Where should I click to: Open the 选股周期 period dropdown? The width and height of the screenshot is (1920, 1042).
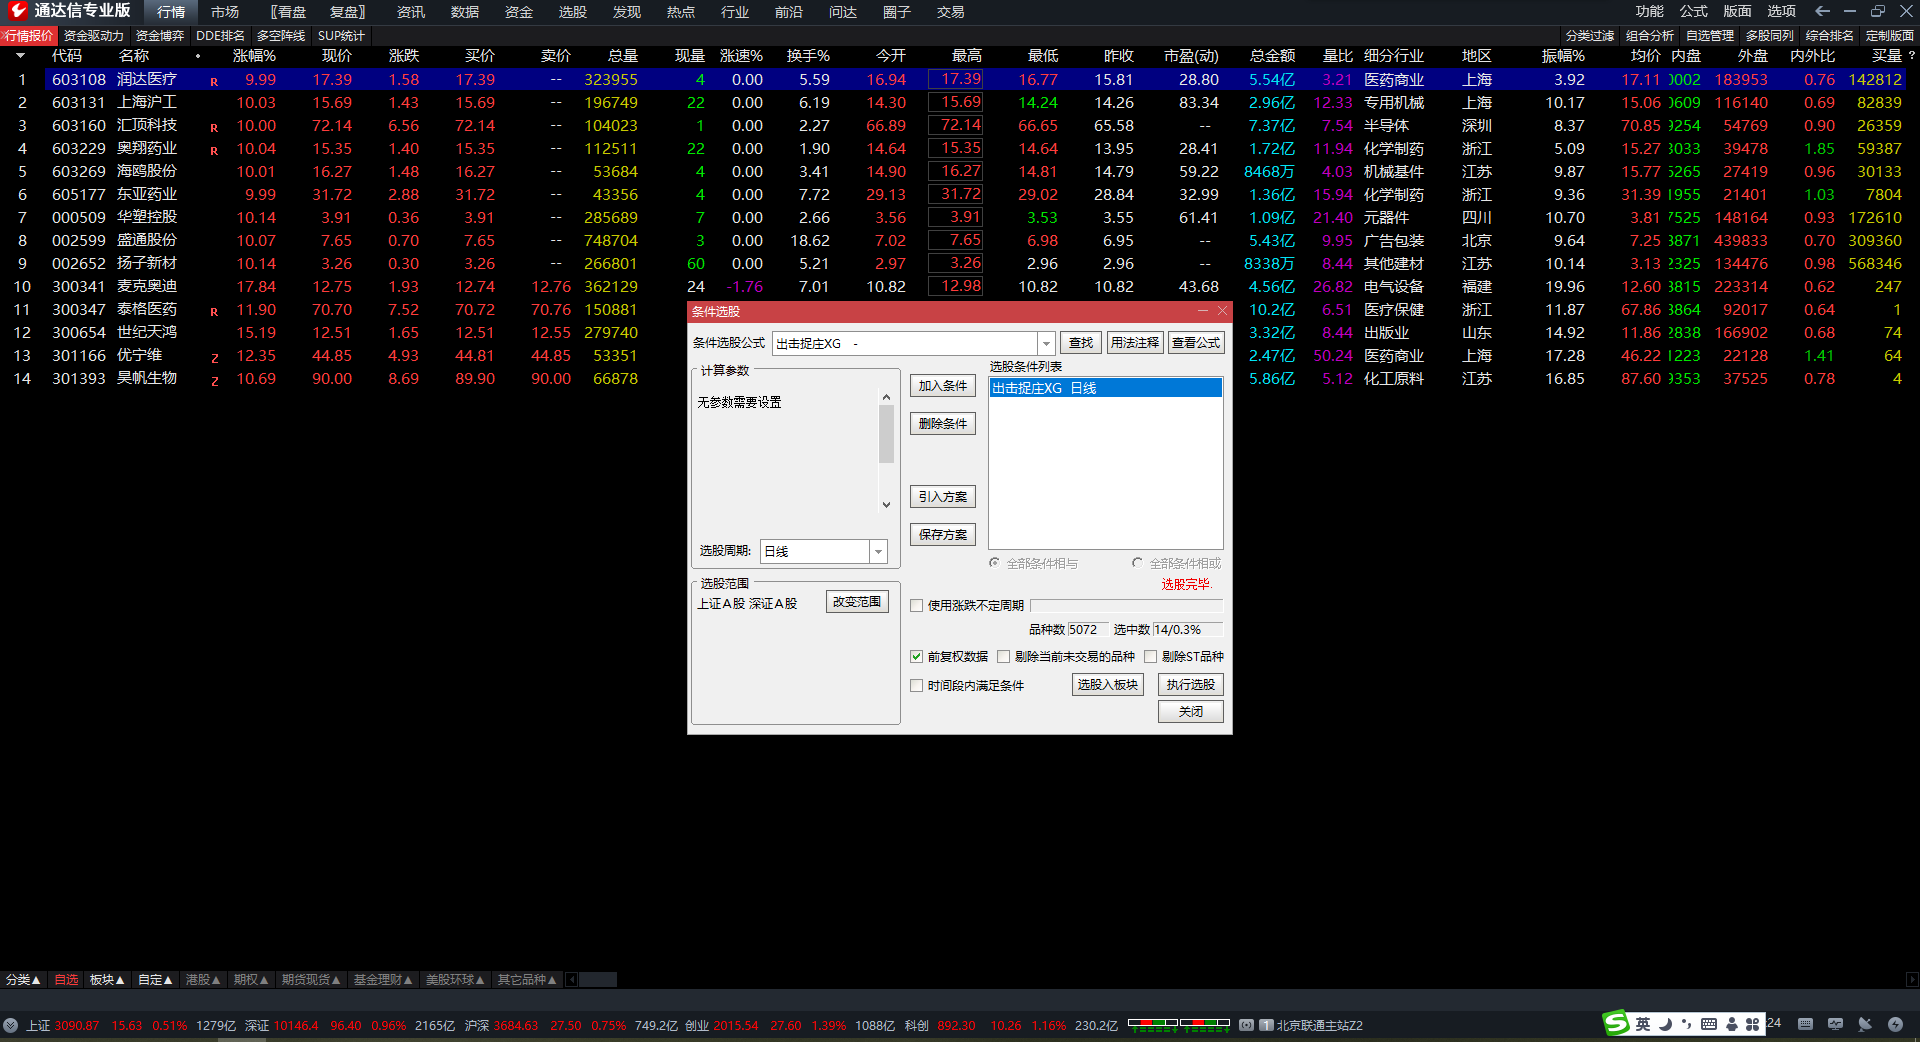coord(878,551)
